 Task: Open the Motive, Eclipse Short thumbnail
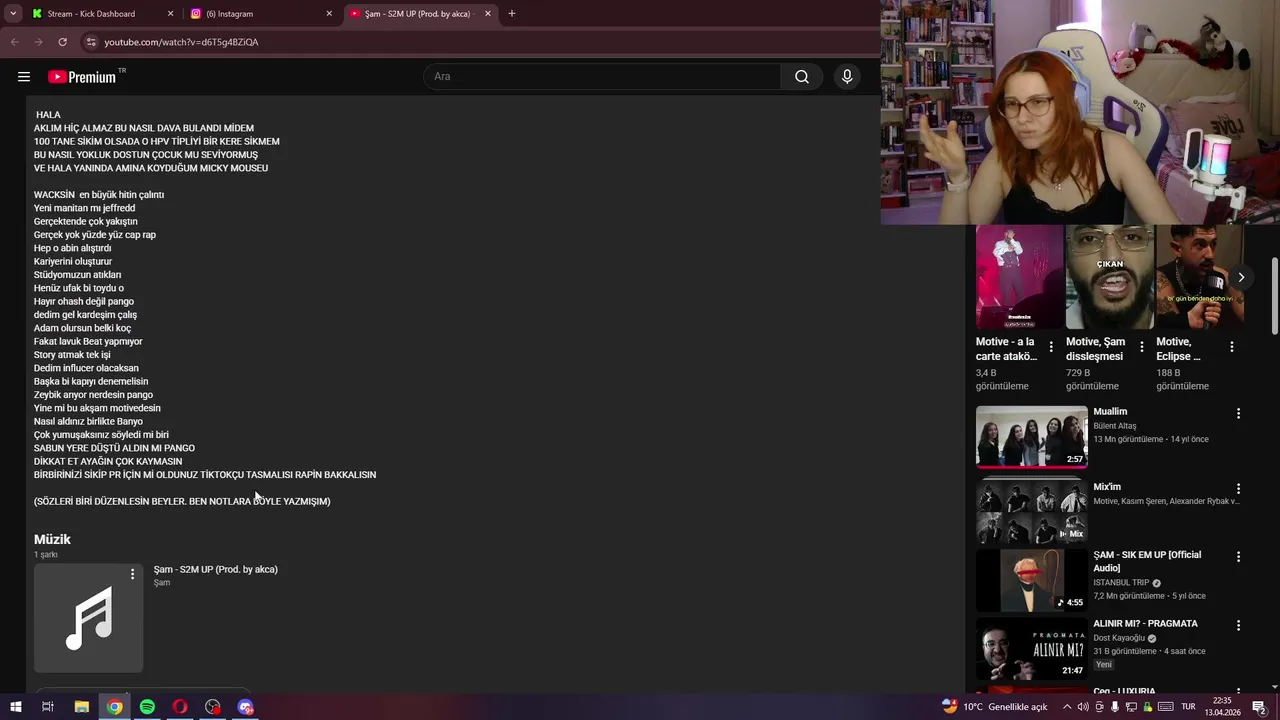click(1200, 277)
